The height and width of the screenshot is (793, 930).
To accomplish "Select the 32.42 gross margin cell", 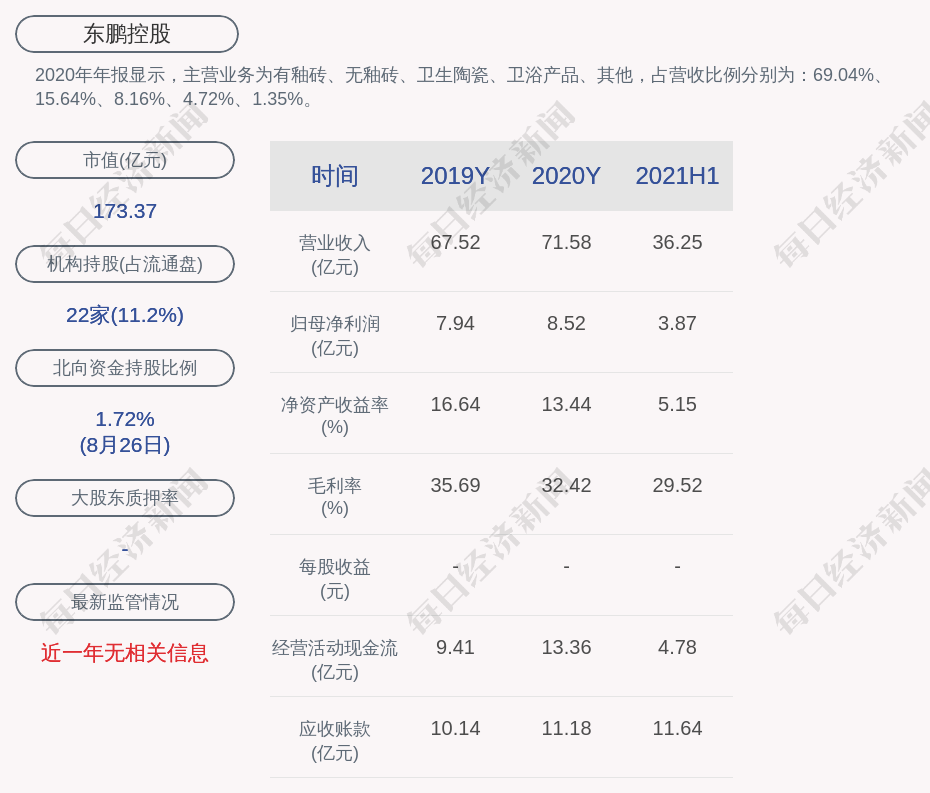I will tap(566, 485).
